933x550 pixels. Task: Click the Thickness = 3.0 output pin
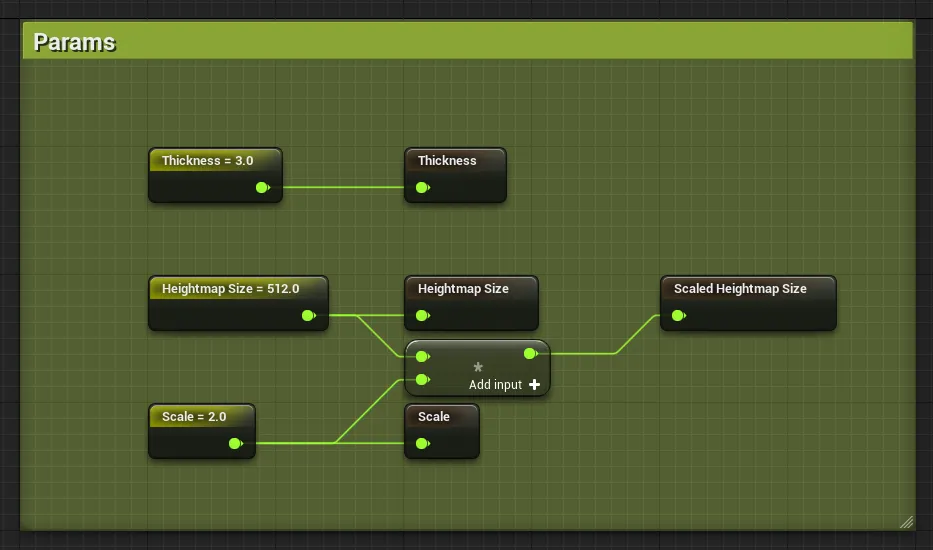pyautogui.click(x=262, y=187)
